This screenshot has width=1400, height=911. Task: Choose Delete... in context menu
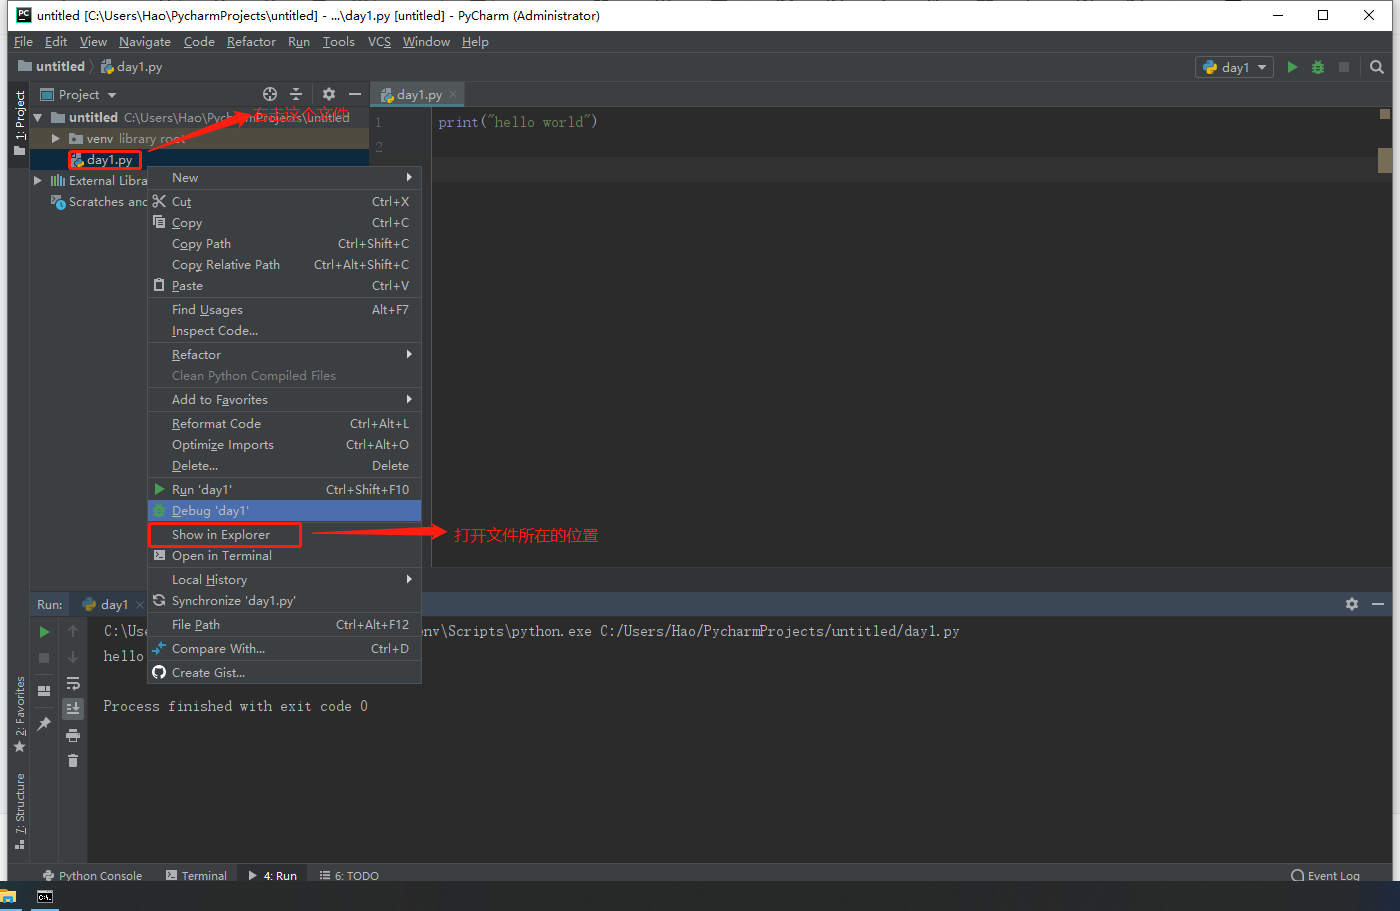tap(284, 466)
